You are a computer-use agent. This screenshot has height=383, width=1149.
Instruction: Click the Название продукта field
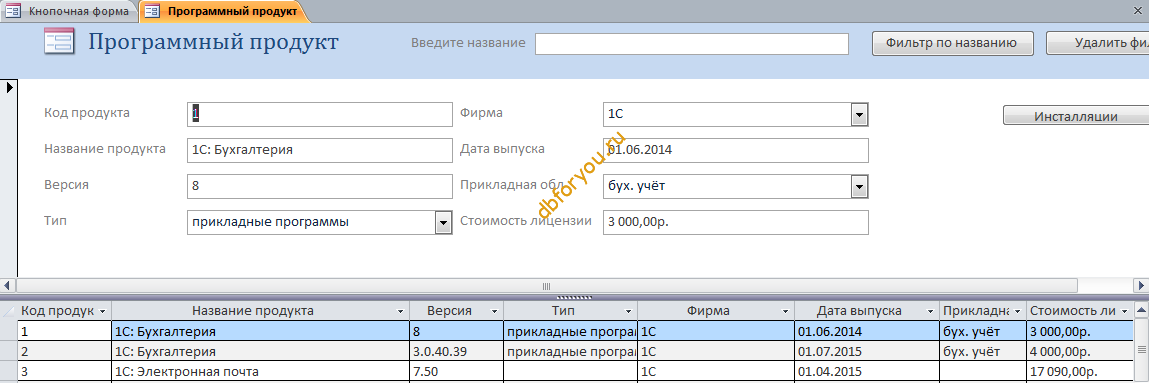click(319, 150)
